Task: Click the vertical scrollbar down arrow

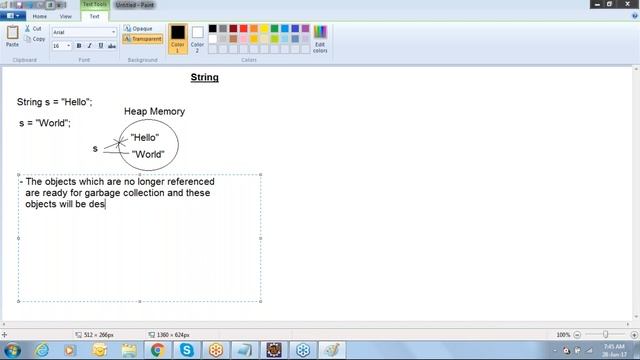Action: point(636,316)
